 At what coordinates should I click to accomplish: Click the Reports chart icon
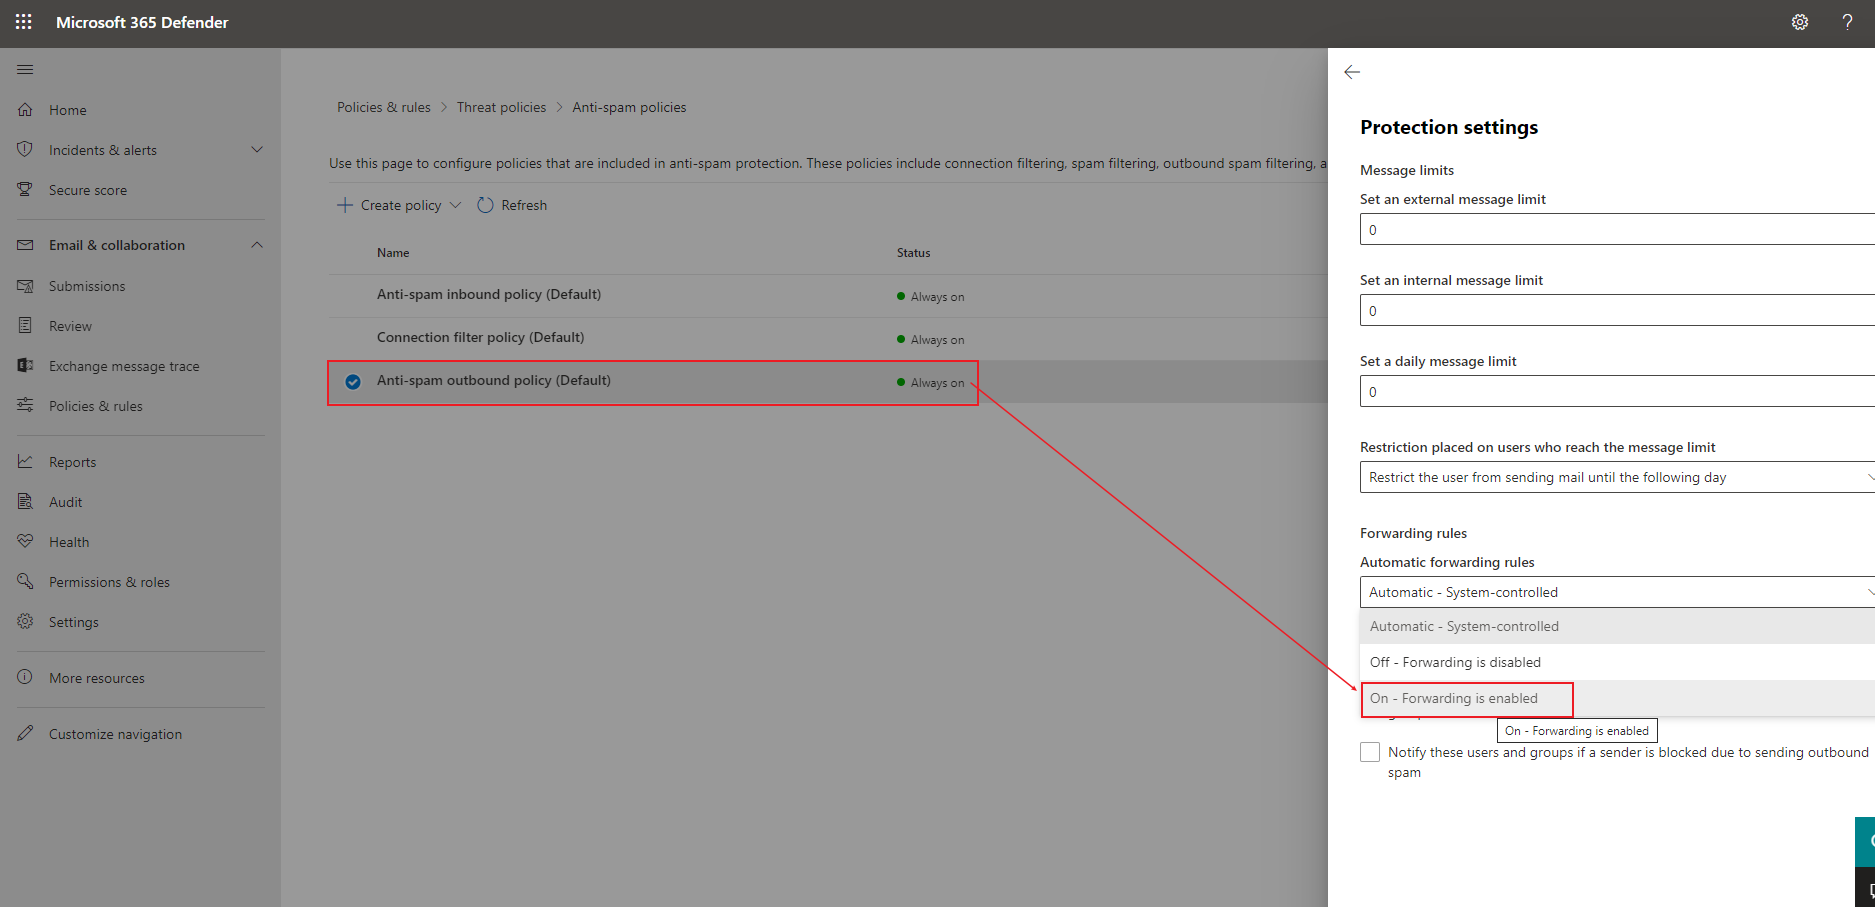click(x=25, y=462)
